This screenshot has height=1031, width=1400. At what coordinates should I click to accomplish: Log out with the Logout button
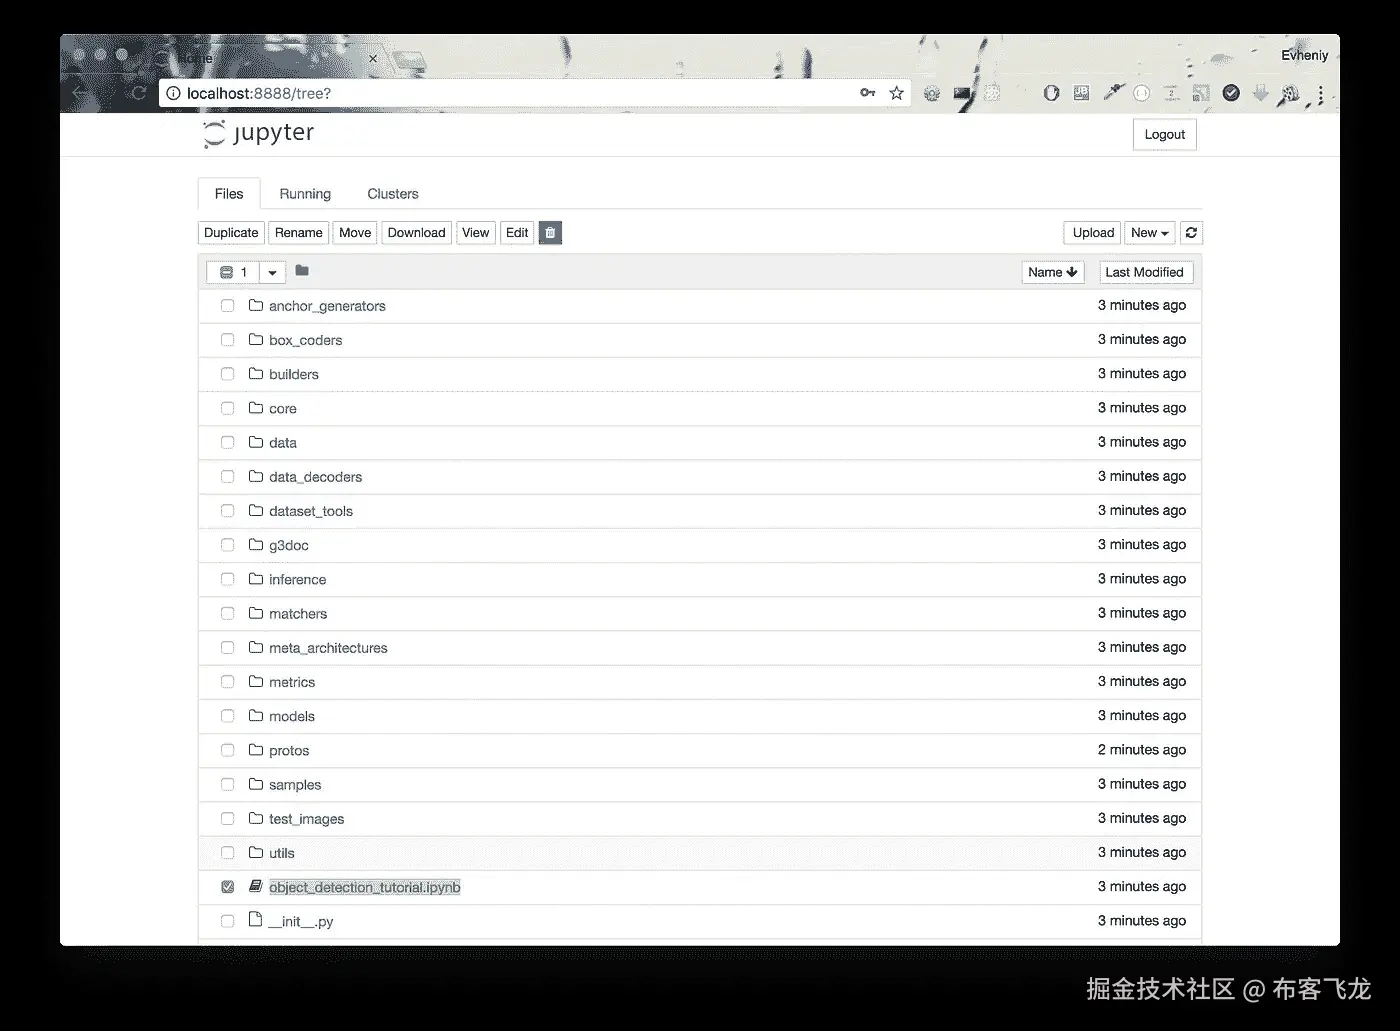click(1165, 135)
